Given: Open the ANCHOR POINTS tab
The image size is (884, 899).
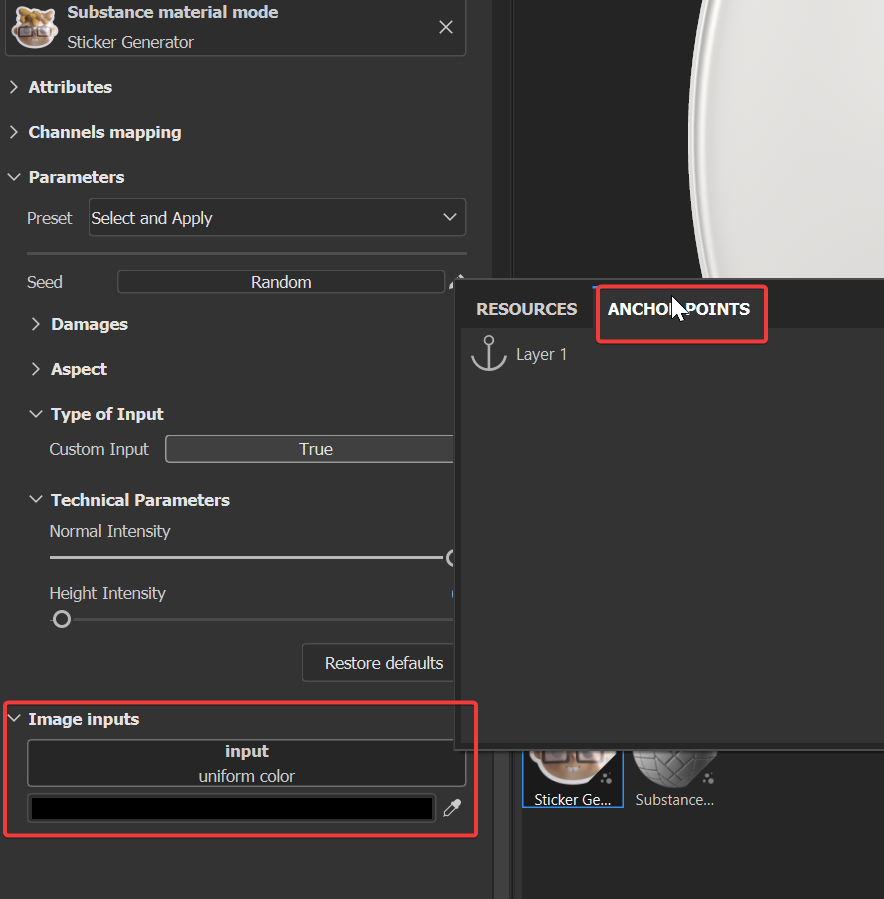Looking at the screenshot, I should [681, 309].
